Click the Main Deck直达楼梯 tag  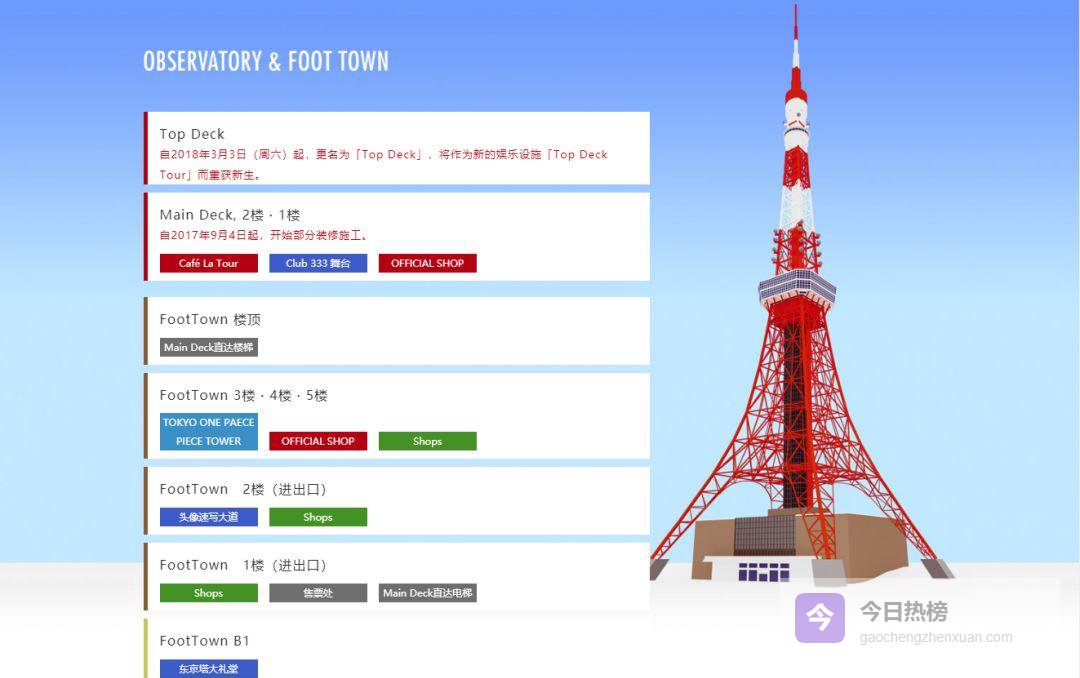(208, 347)
